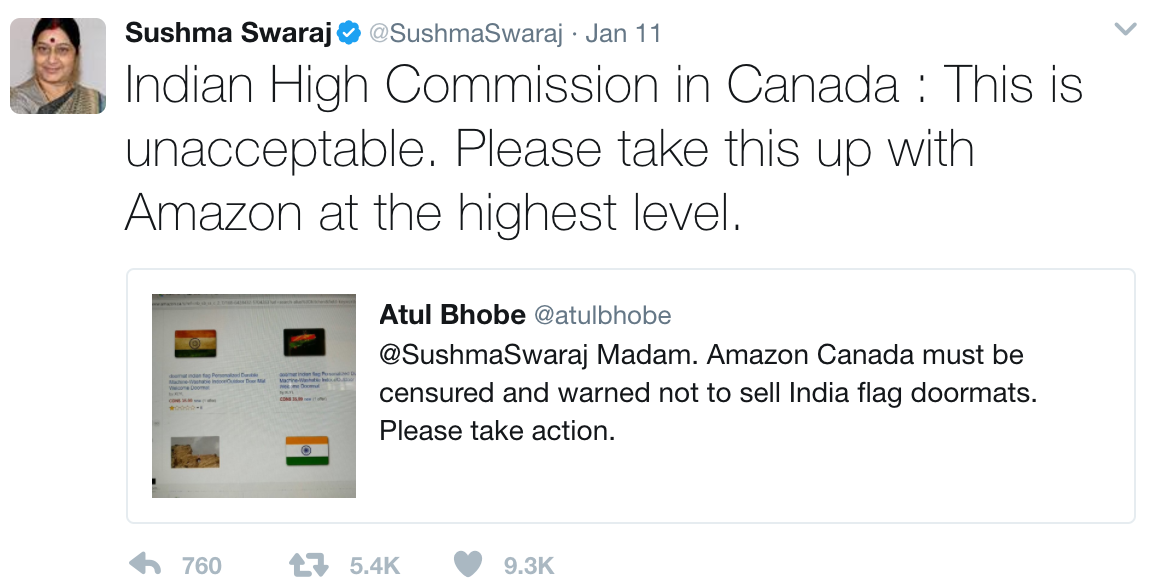Click the 'Indian High Commission in Canada' line
1154x582 pixels.
[x=510, y=85]
